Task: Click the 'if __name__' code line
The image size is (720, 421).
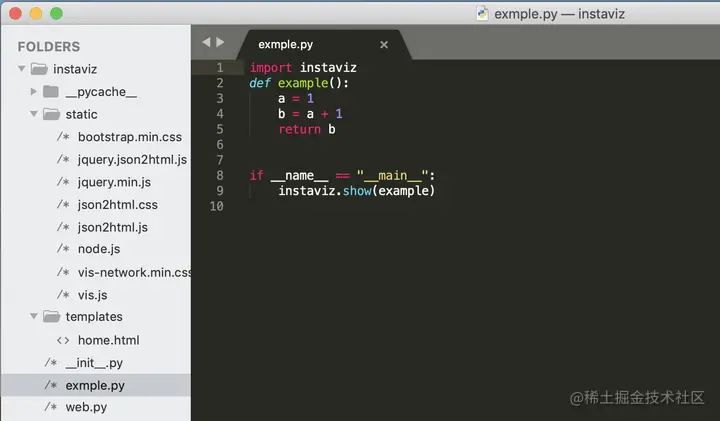Action: [342, 175]
